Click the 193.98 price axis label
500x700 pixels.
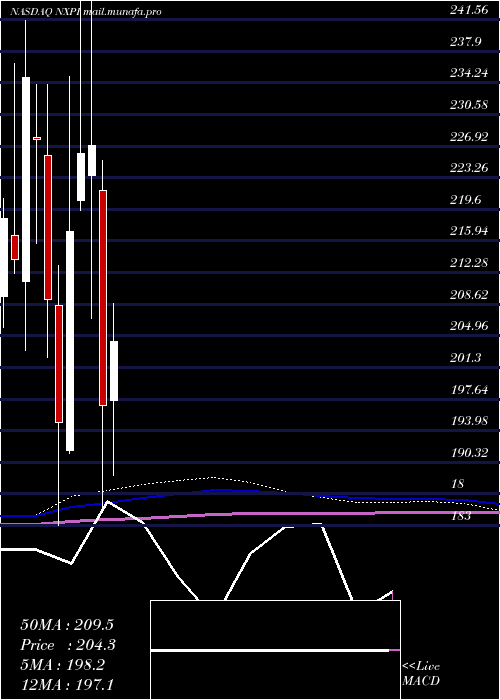click(x=469, y=421)
